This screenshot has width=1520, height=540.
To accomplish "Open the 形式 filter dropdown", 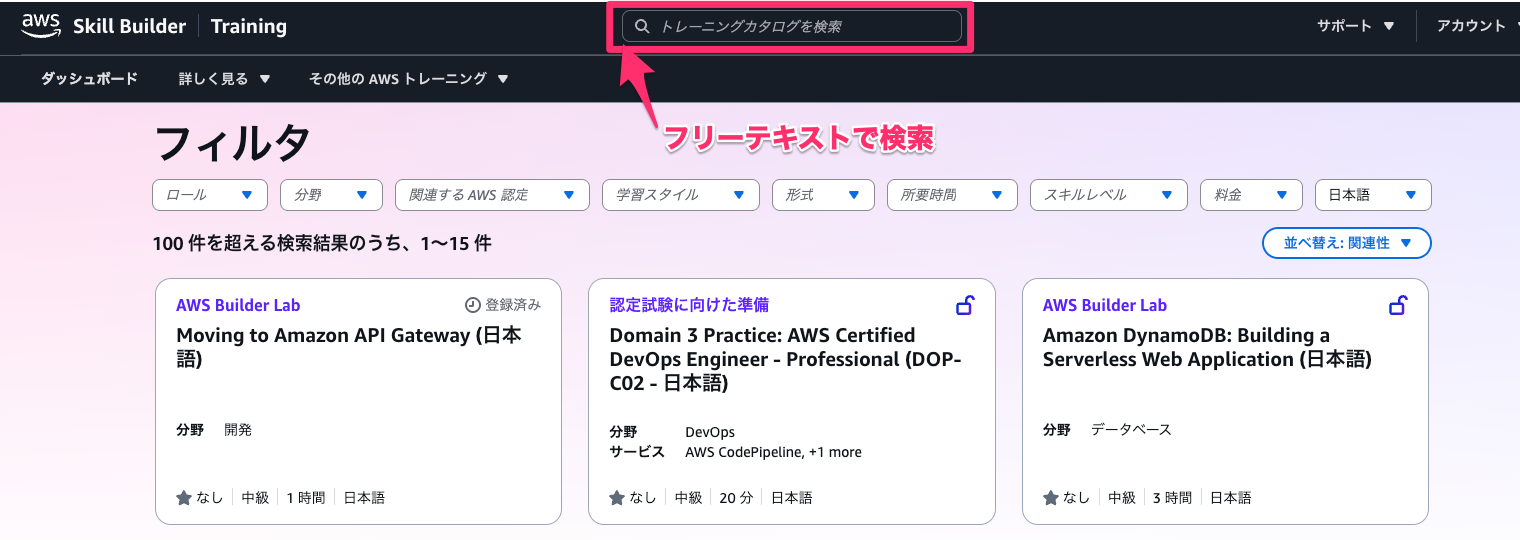I will [x=824, y=195].
